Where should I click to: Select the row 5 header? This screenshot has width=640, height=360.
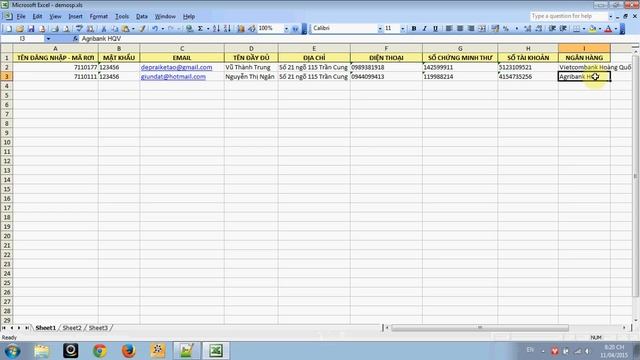point(7,95)
